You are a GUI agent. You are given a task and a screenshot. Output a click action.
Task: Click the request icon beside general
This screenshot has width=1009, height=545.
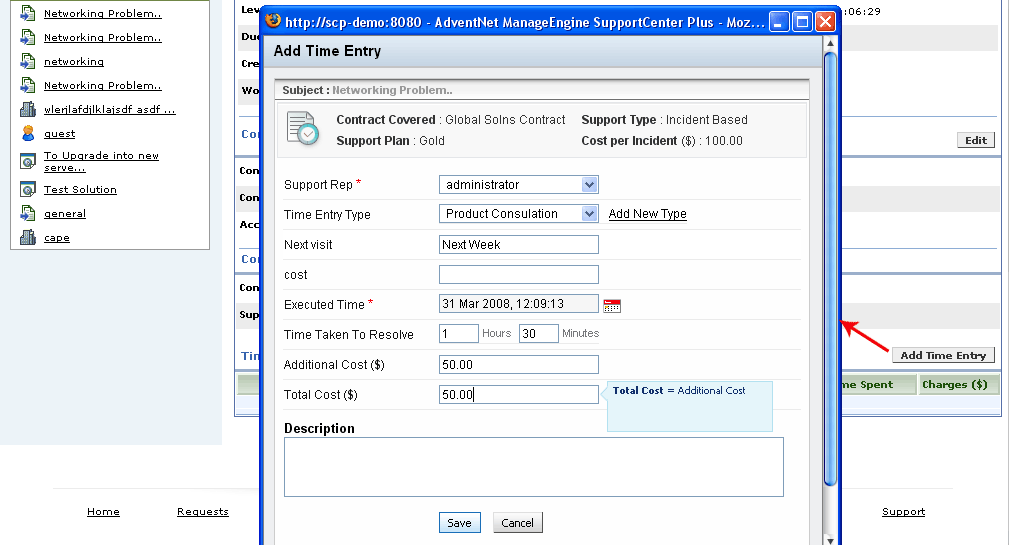pyautogui.click(x=28, y=213)
